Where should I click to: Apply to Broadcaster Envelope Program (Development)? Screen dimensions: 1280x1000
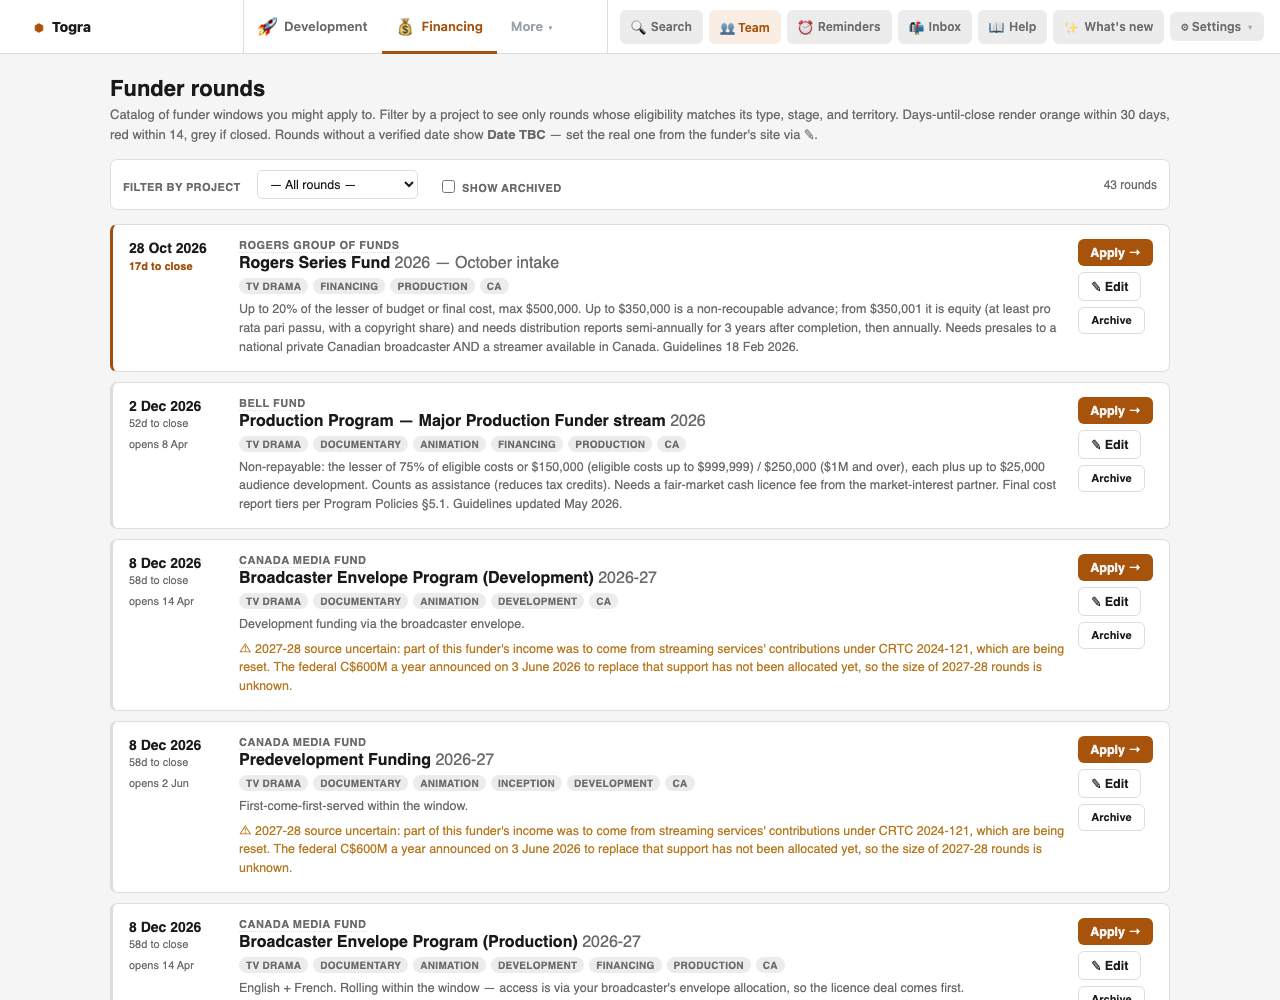tap(1115, 568)
